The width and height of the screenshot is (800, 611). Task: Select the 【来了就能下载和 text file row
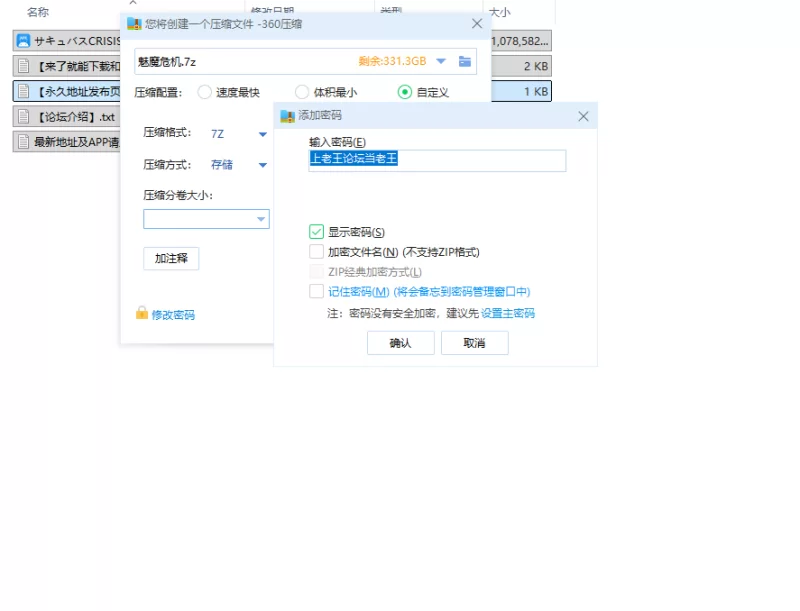67,66
